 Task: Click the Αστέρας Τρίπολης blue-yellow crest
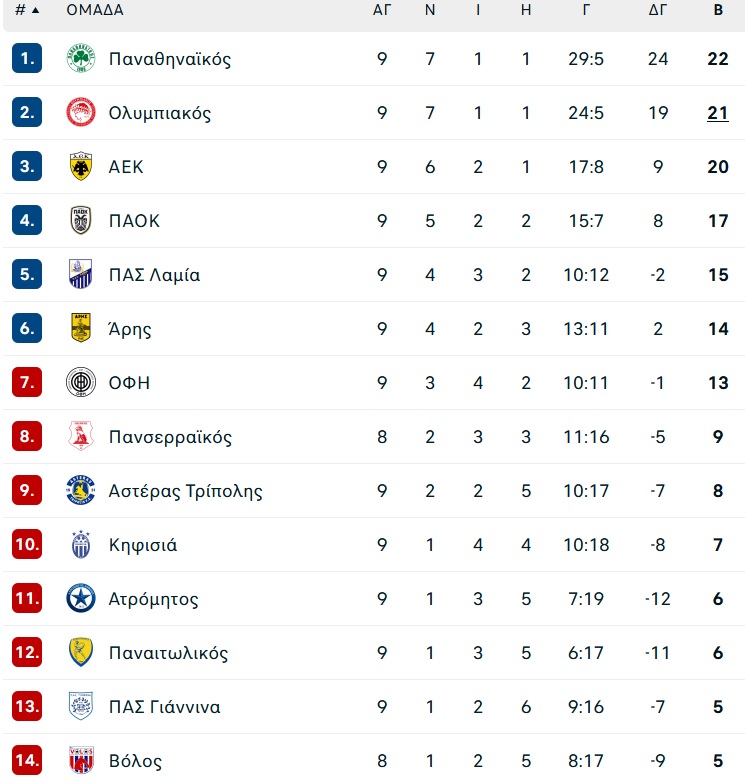80,490
